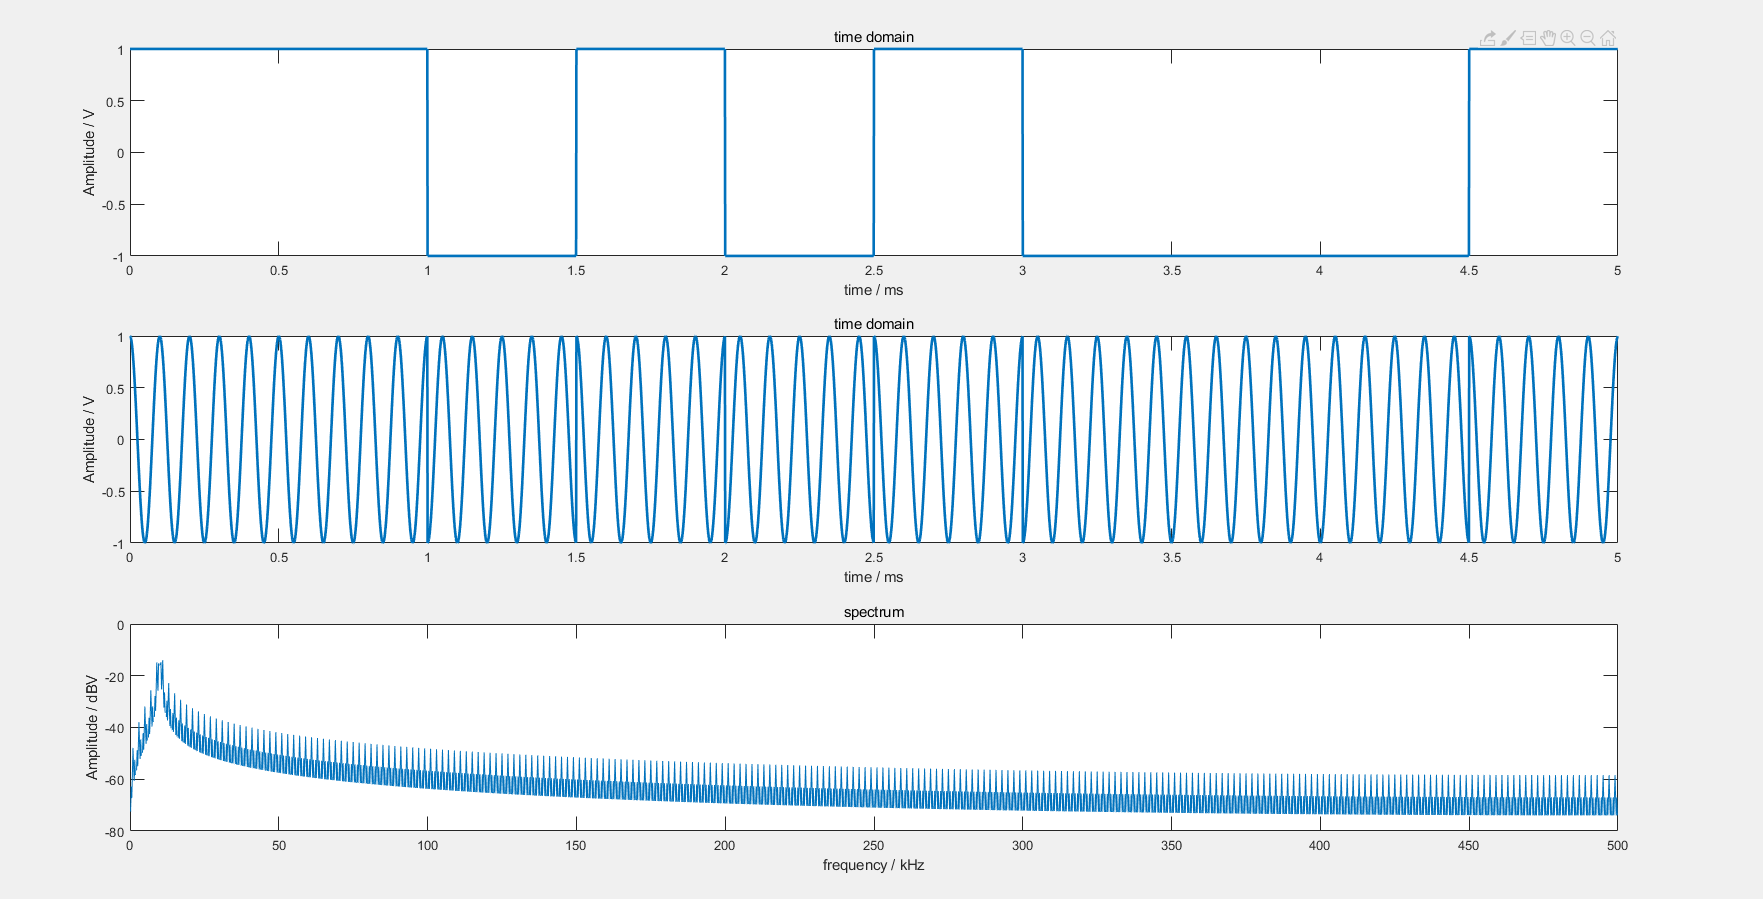The height and width of the screenshot is (899, 1763).
Task: Select "time / ms" label under sine wave
Action: [873, 577]
